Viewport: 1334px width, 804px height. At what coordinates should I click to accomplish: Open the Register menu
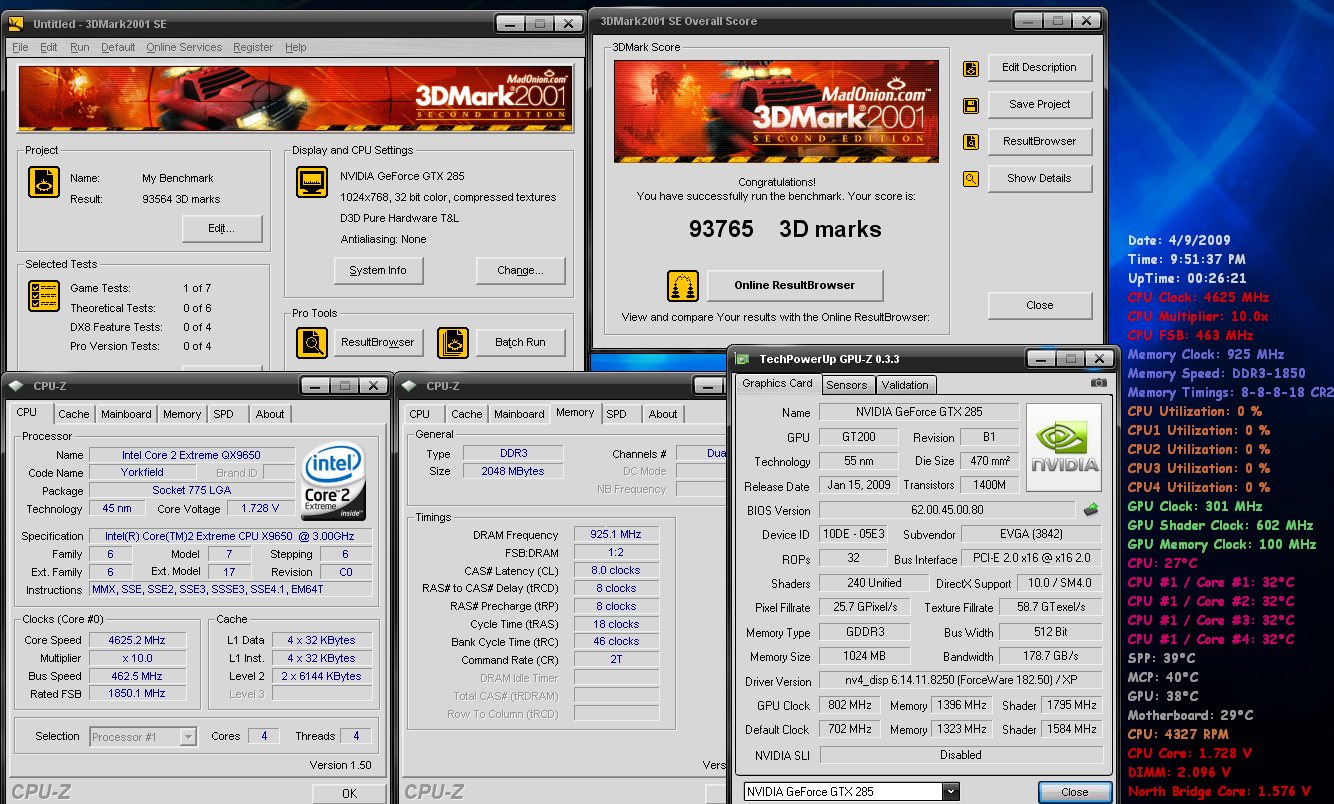(253, 47)
